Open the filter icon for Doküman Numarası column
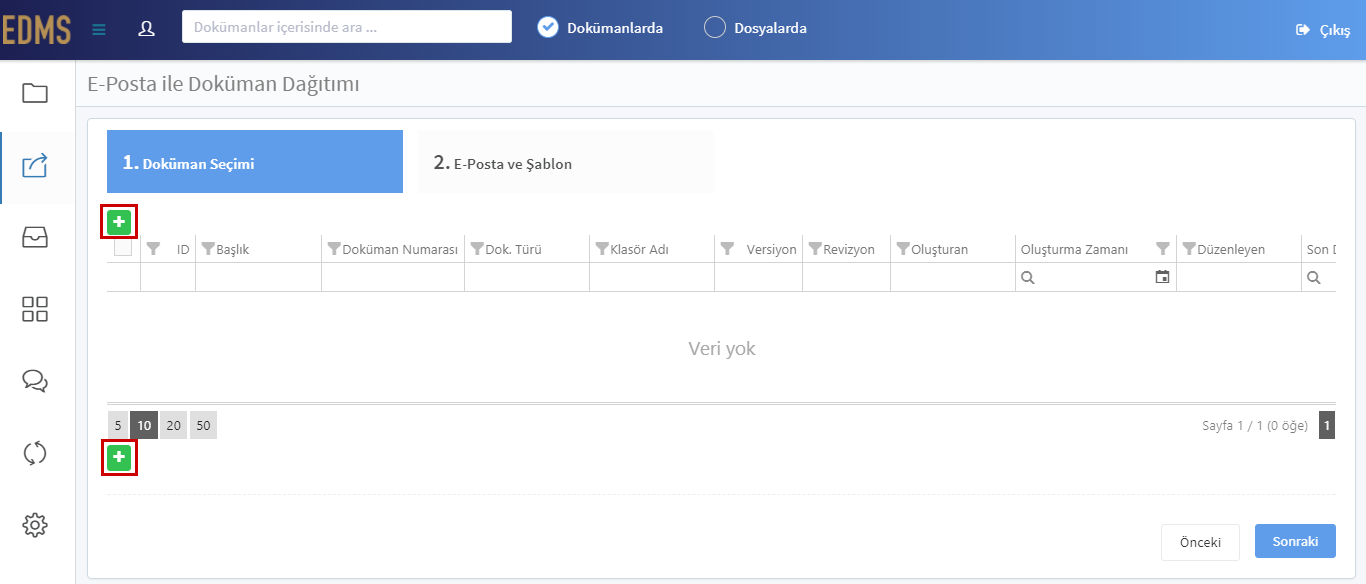 point(334,249)
